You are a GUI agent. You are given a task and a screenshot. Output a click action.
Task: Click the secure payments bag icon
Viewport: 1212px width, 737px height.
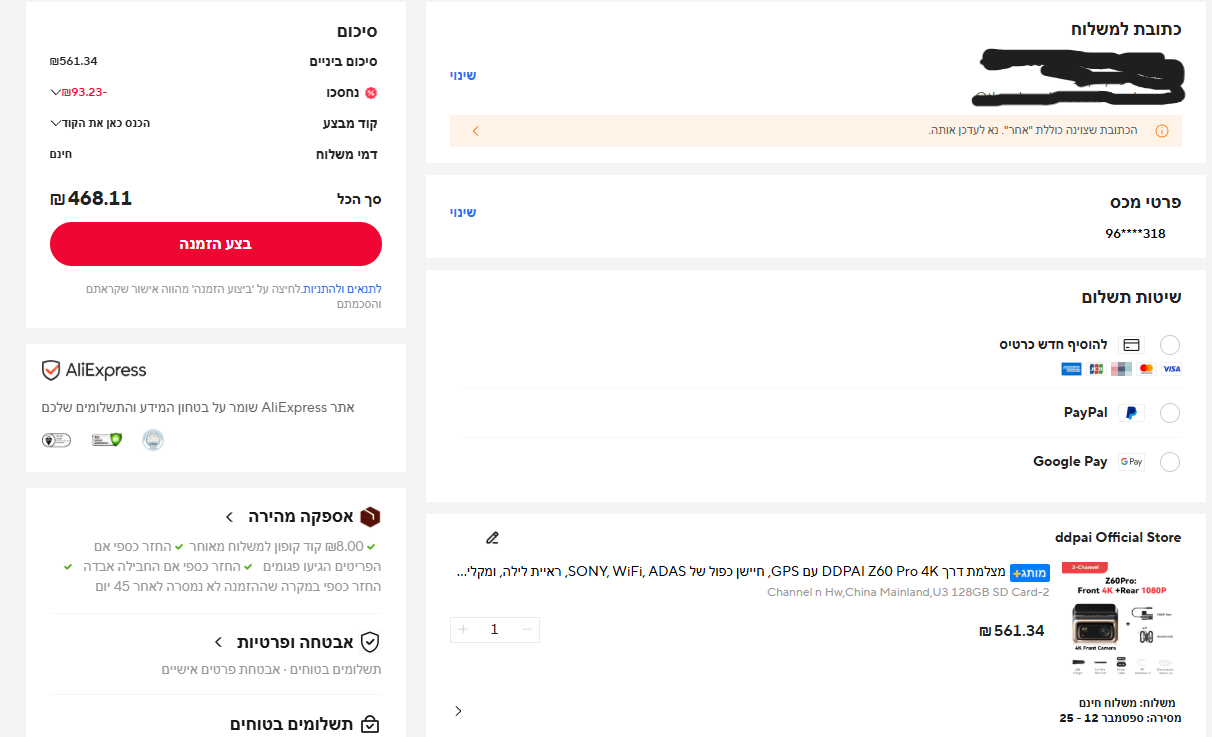[370, 724]
